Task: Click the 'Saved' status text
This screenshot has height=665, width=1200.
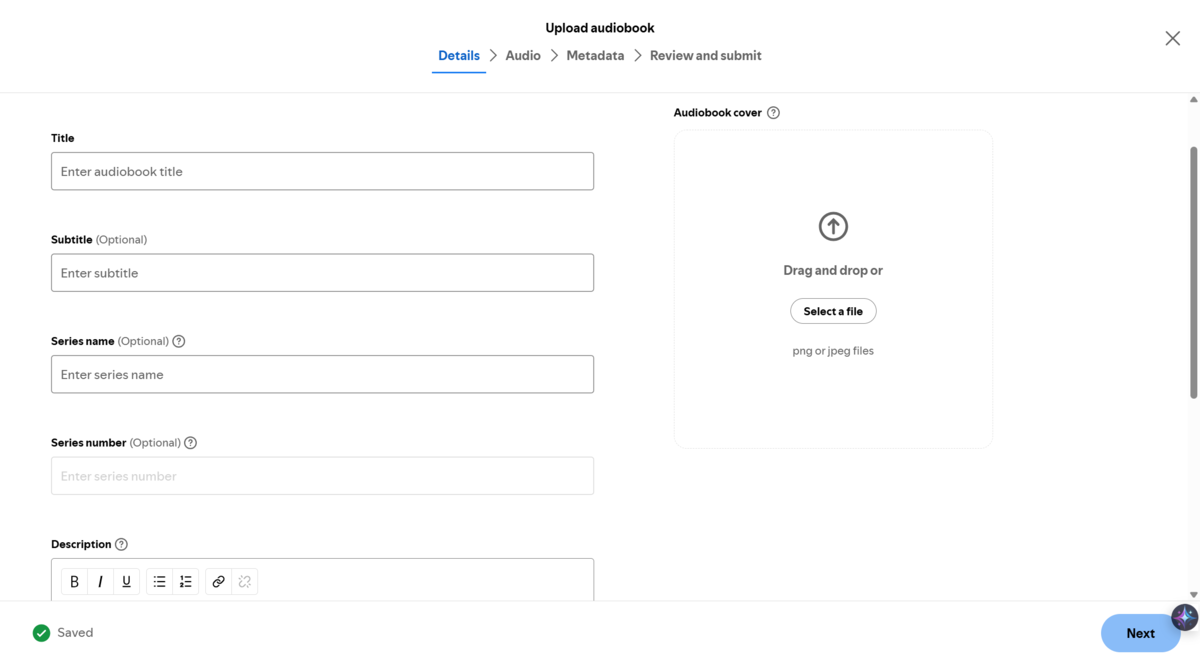Action: coord(75,633)
